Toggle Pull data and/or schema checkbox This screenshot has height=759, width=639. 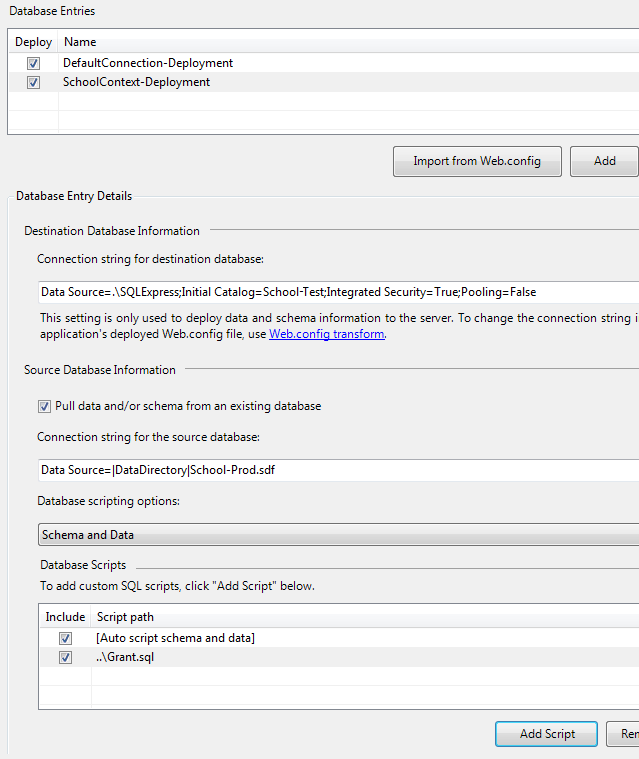[44, 406]
